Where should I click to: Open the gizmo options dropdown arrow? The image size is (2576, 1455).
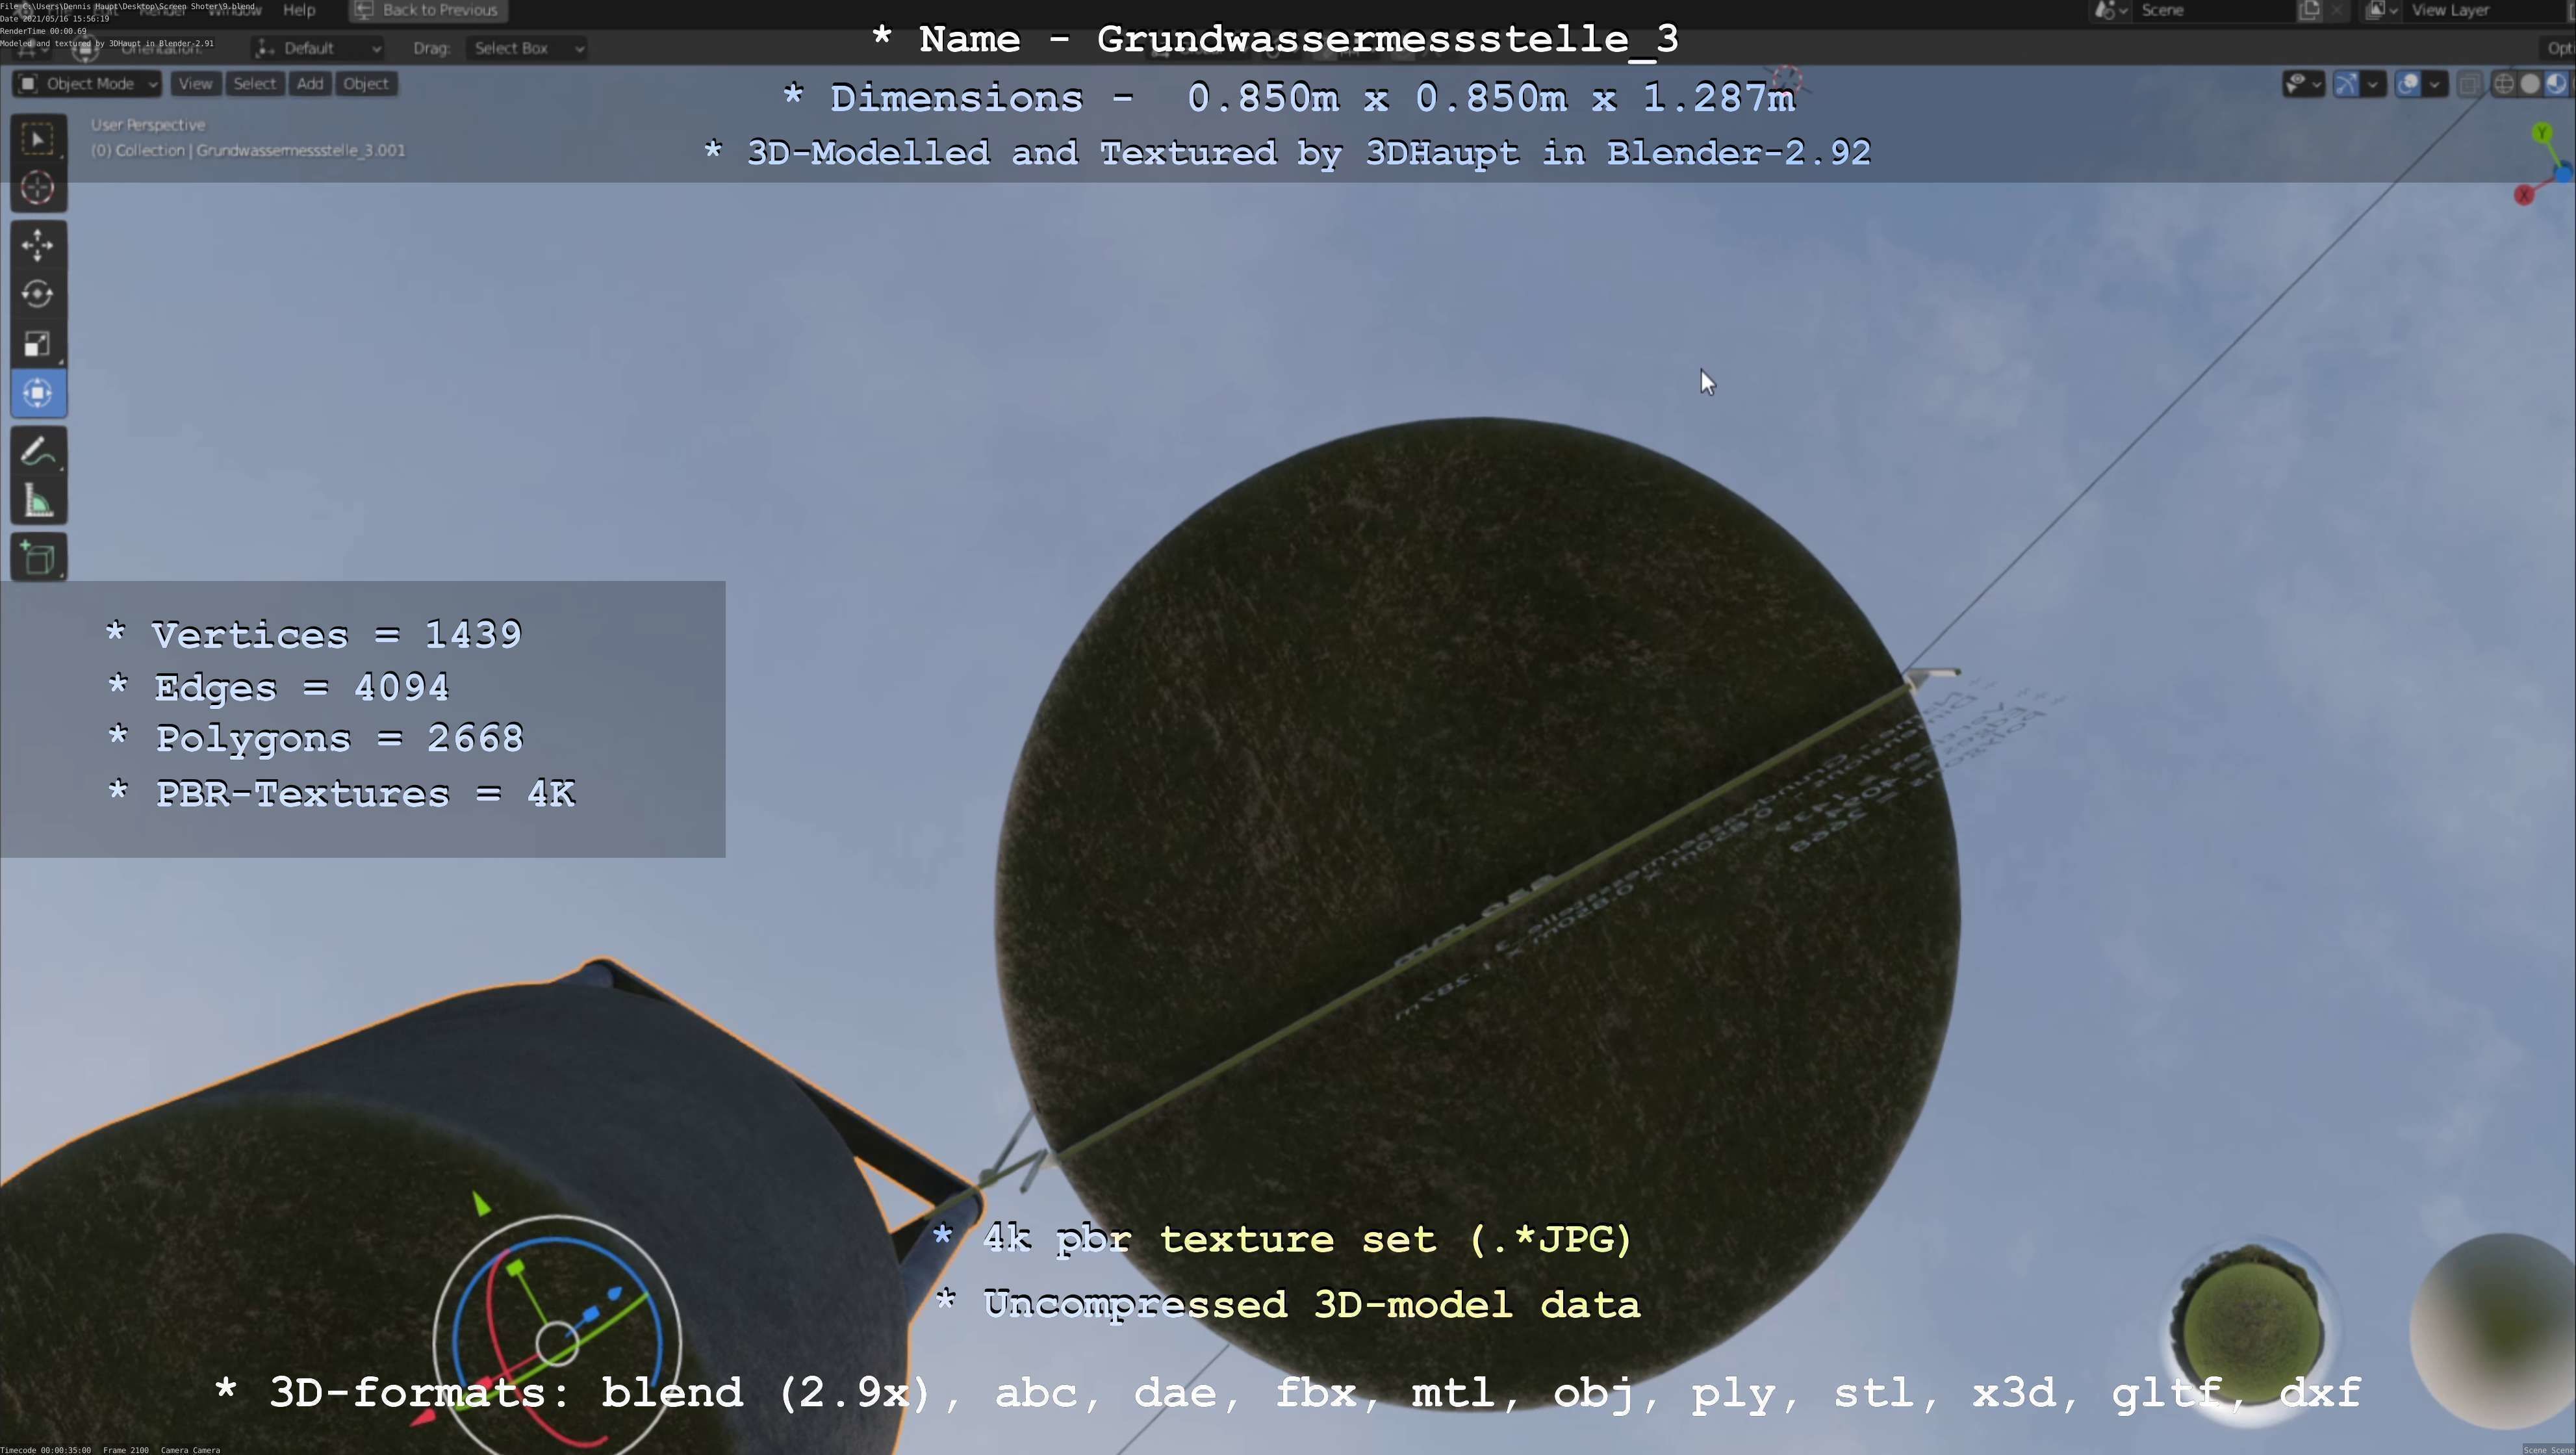[2373, 84]
